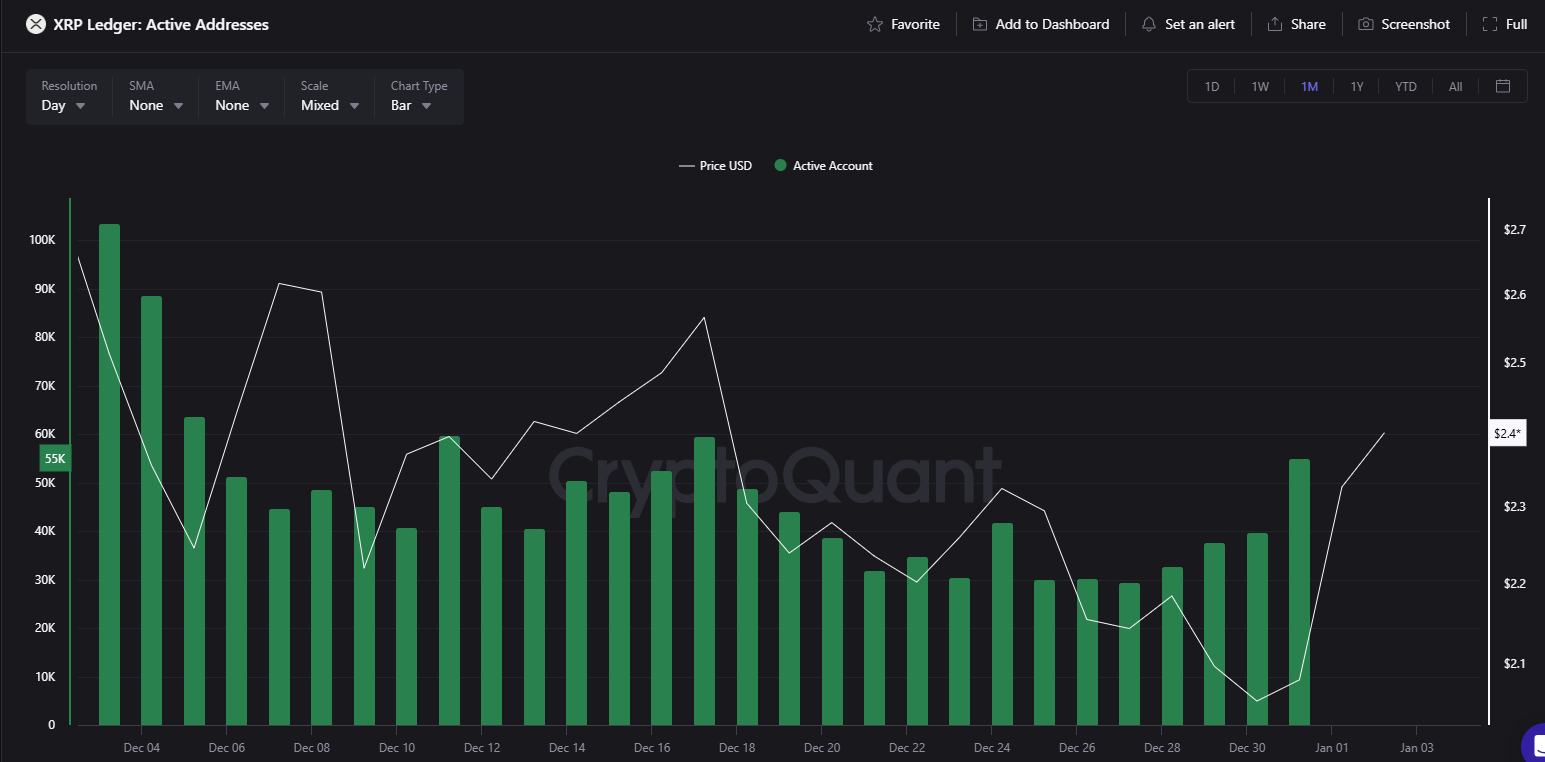Click the Dec 18 x-axis label

737,748
